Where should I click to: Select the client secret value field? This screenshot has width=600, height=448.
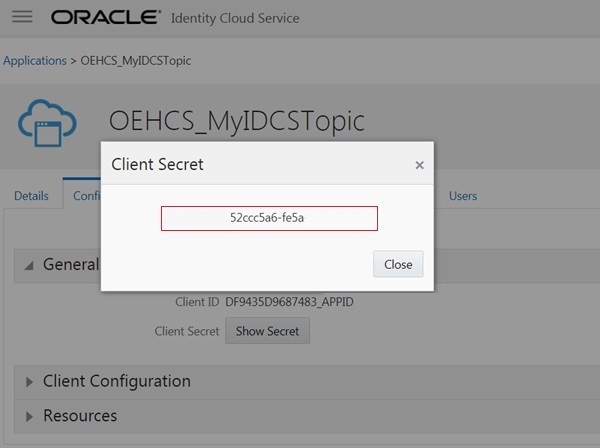pyautogui.click(x=269, y=218)
